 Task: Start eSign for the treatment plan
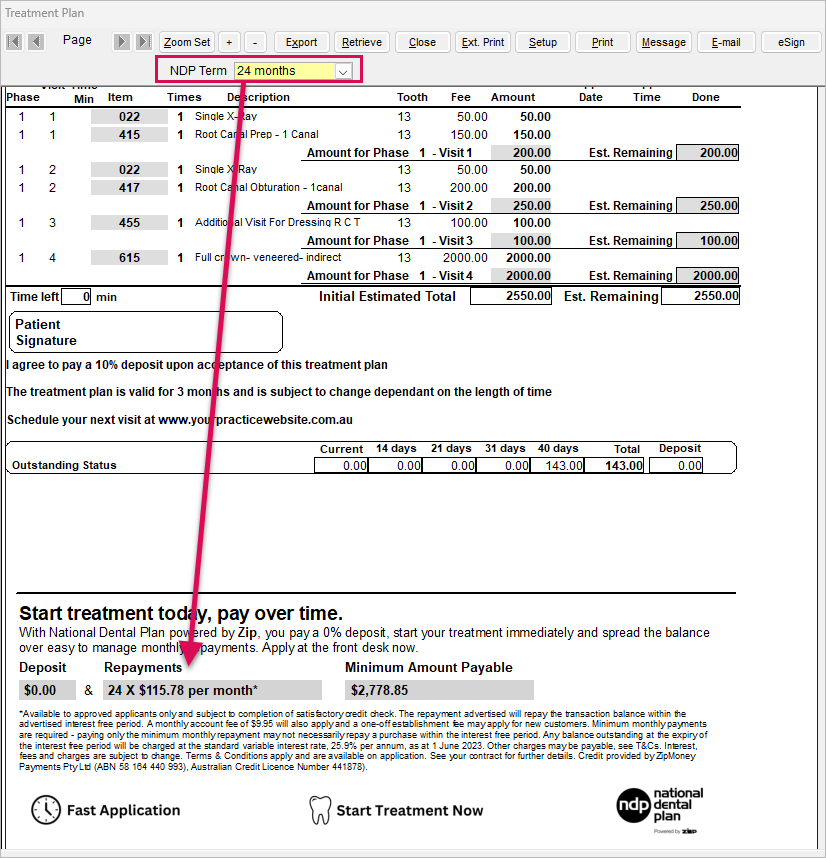pyautogui.click(x=791, y=42)
